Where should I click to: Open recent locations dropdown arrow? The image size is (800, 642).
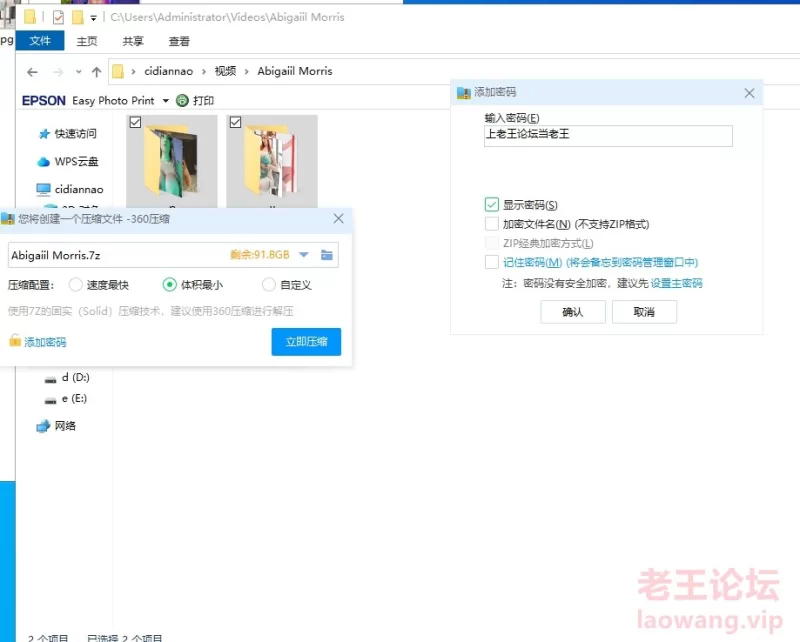click(79, 72)
